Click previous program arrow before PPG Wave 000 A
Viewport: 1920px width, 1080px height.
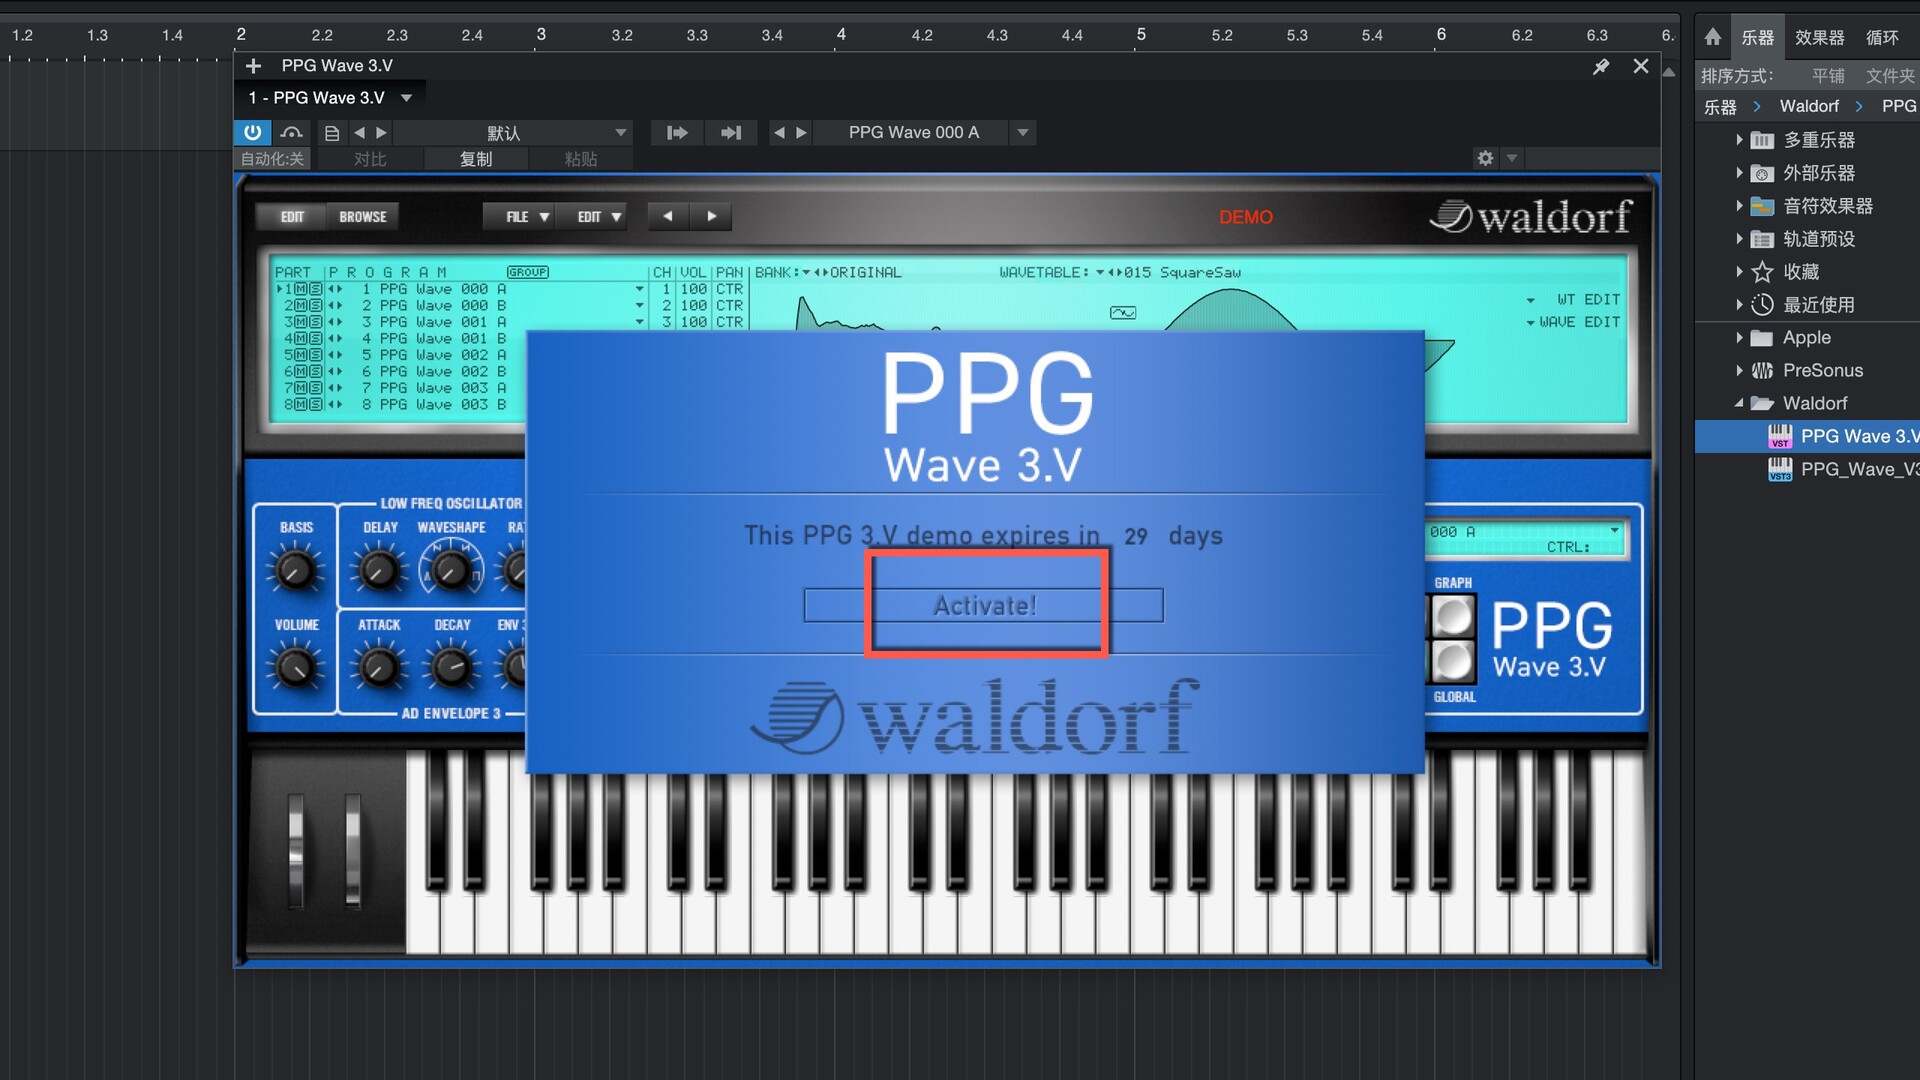tap(779, 132)
